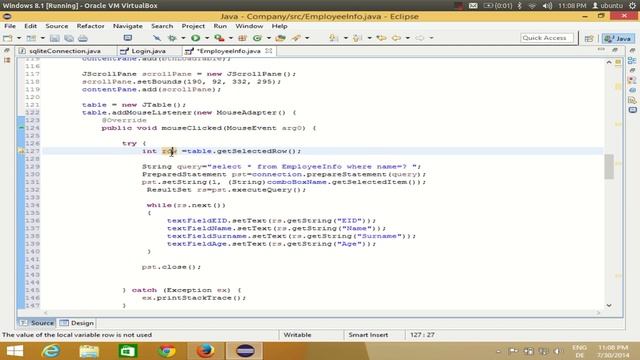The height and width of the screenshot is (360, 640).
Task: Open the New Java Class dropdown arrow
Action: tap(269, 38)
